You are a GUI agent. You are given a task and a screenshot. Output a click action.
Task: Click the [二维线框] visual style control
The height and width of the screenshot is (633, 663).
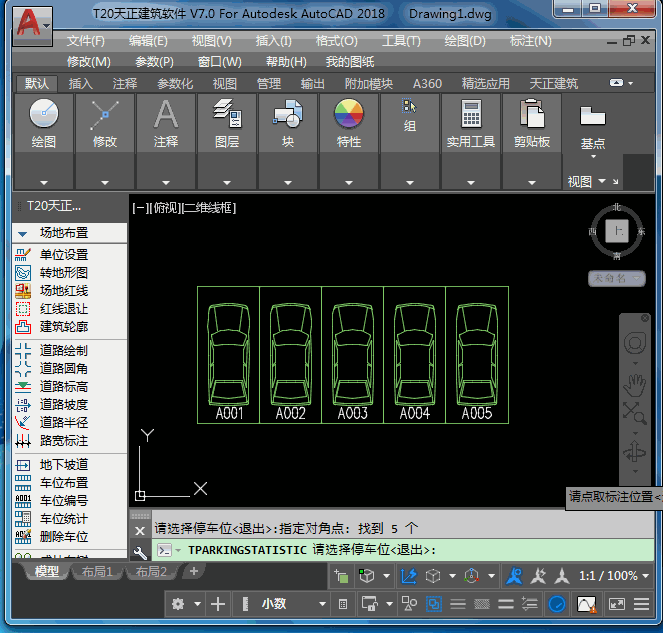click(208, 208)
